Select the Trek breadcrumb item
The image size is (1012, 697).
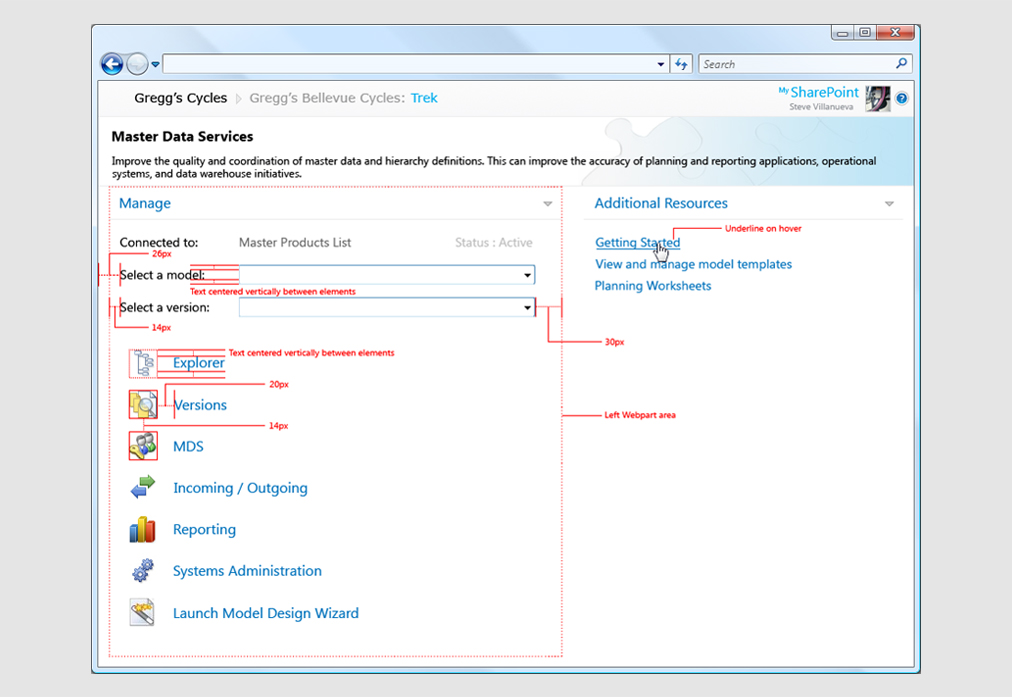pyautogui.click(x=424, y=98)
